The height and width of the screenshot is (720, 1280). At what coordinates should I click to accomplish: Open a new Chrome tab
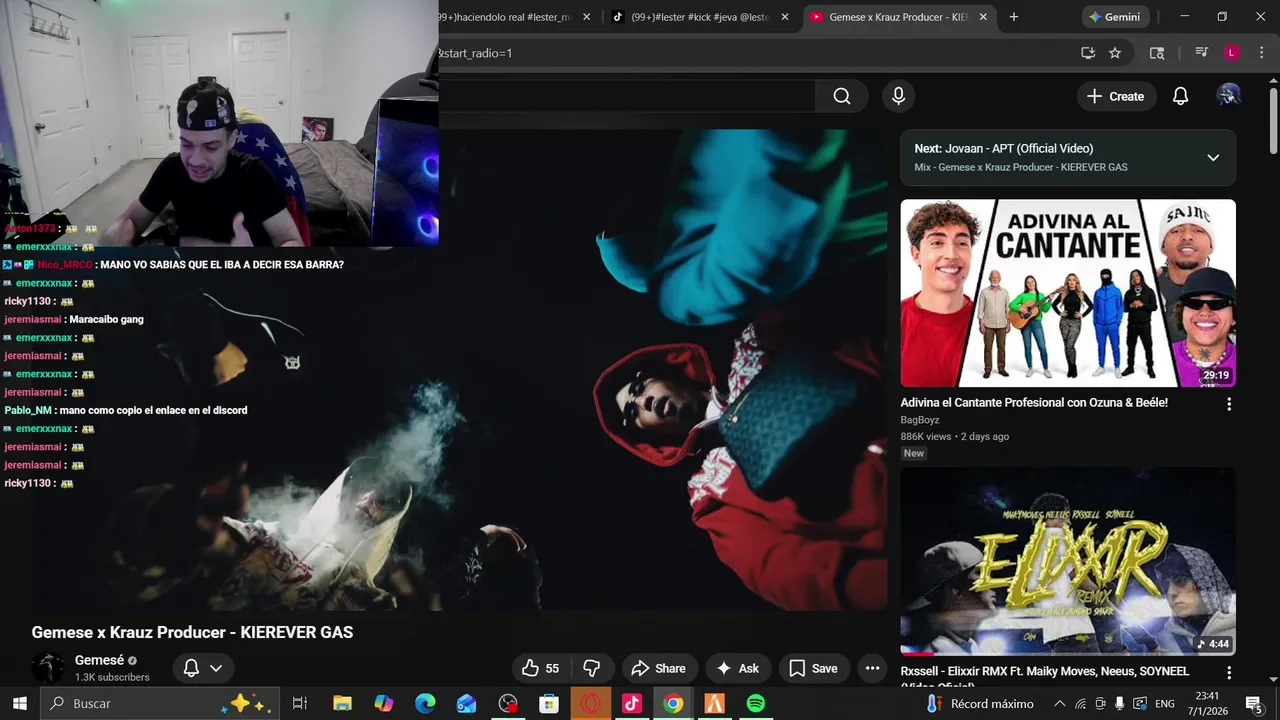[x=1014, y=17]
